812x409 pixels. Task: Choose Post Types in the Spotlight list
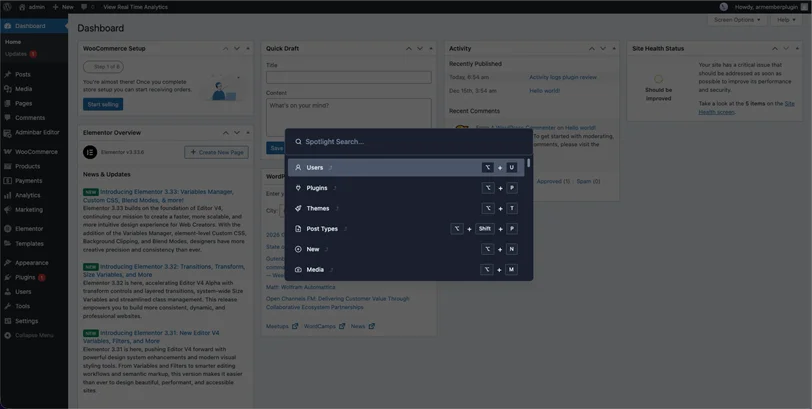tap(406, 229)
